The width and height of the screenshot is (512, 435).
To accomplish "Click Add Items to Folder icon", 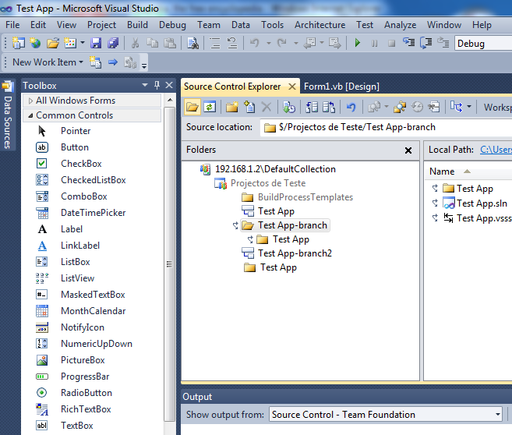I will pos(249,107).
